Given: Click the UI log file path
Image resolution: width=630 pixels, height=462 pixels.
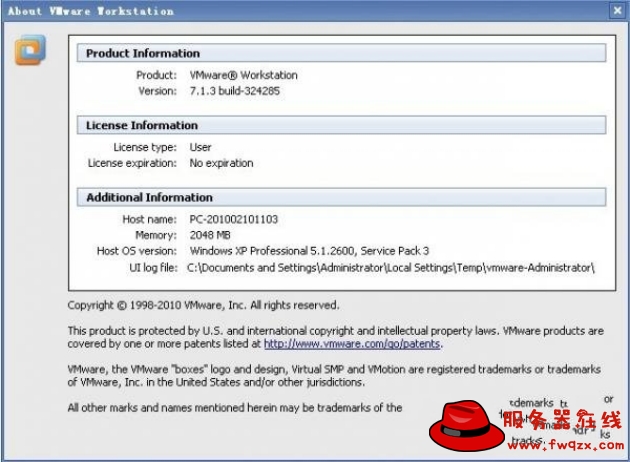Looking at the screenshot, I should tap(391, 268).
